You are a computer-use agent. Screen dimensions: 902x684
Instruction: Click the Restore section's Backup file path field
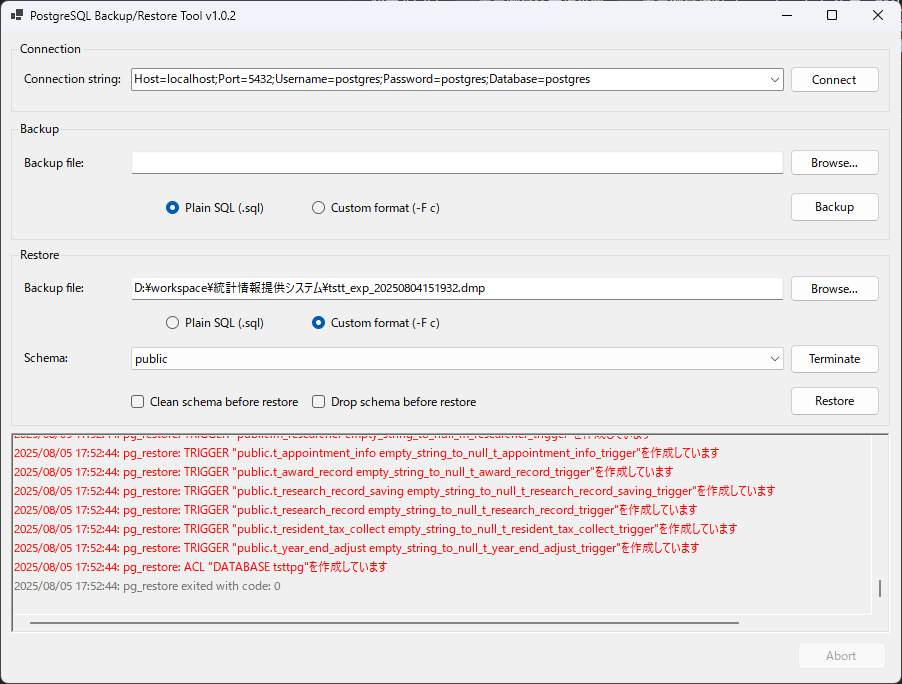click(457, 288)
